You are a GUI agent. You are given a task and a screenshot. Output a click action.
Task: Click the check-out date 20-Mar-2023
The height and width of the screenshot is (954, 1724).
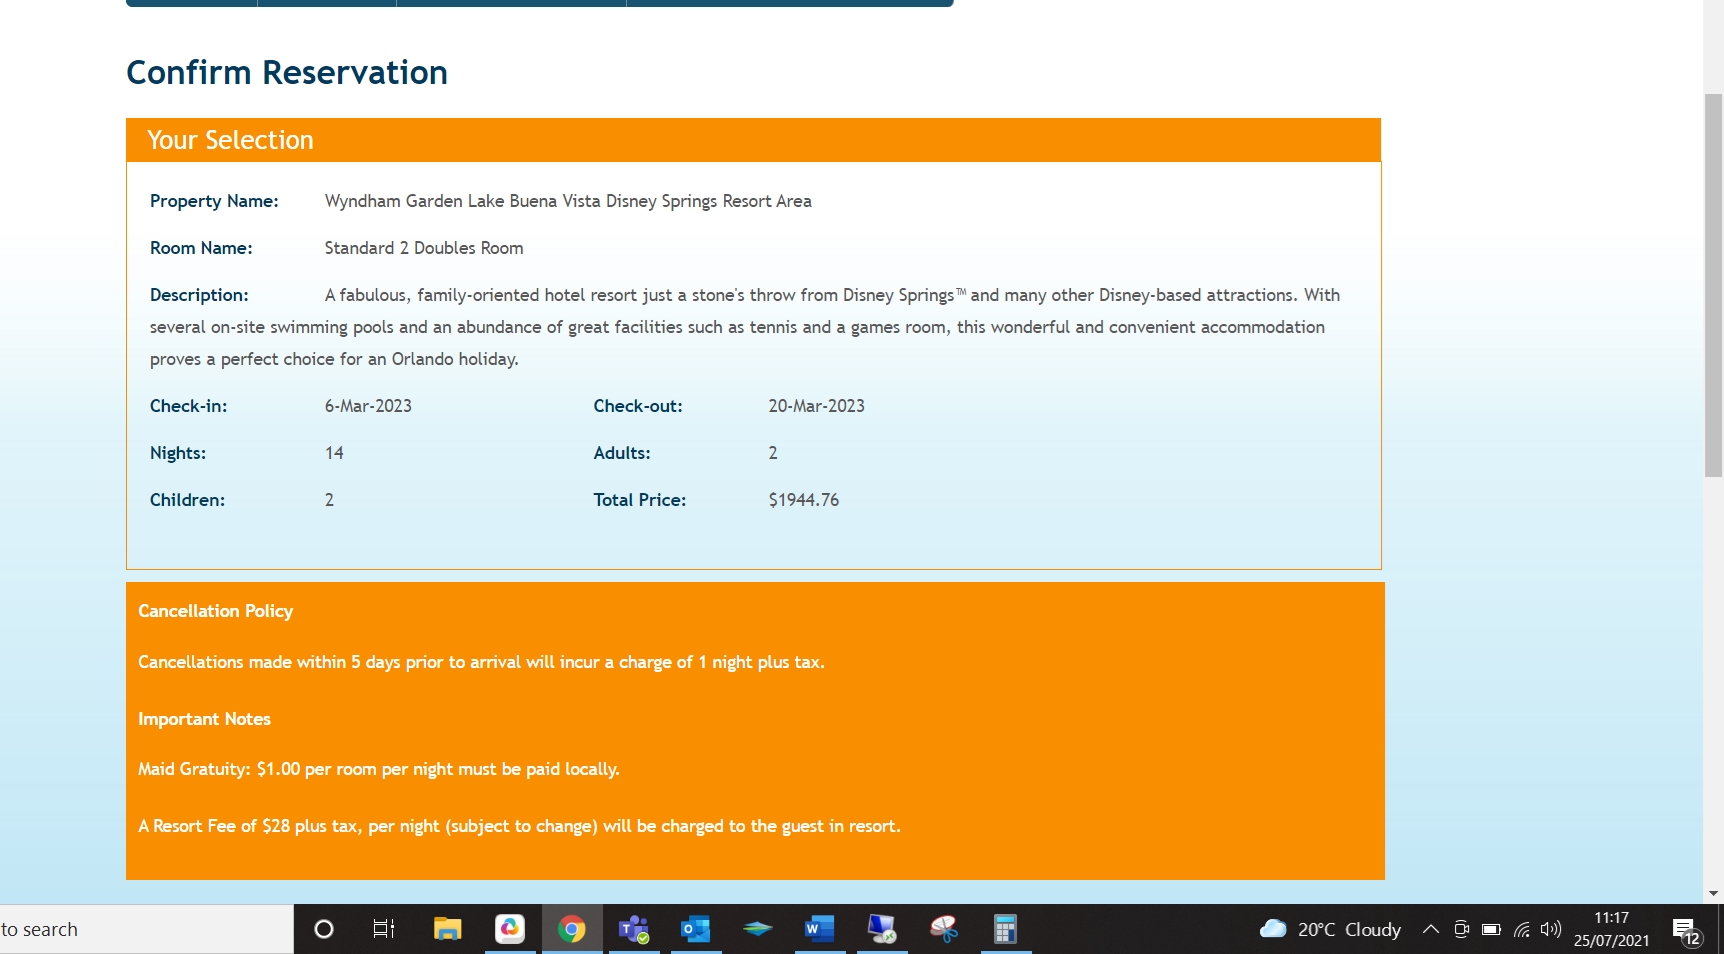pos(816,406)
